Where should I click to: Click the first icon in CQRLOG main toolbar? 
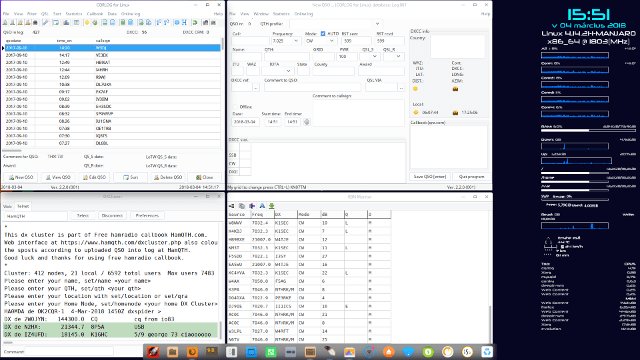tap(5, 22)
